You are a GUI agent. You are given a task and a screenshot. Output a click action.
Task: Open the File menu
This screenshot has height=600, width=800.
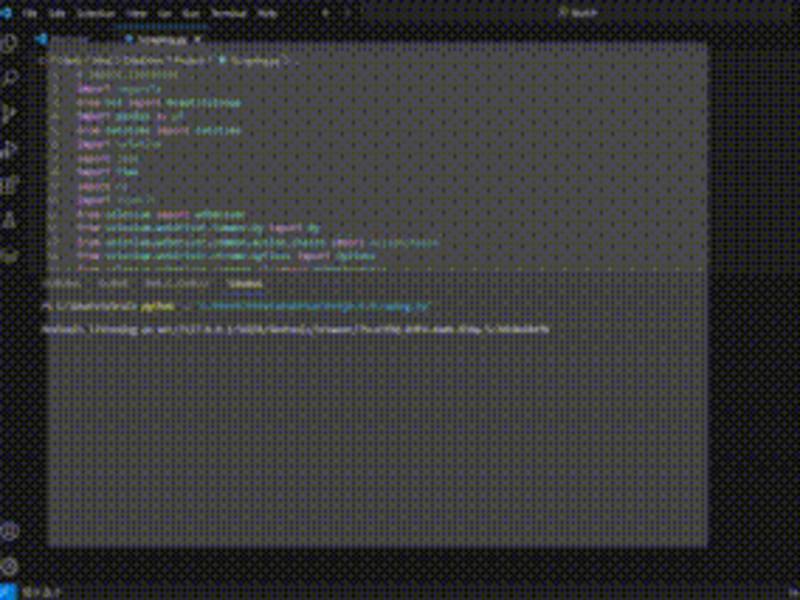coord(30,13)
